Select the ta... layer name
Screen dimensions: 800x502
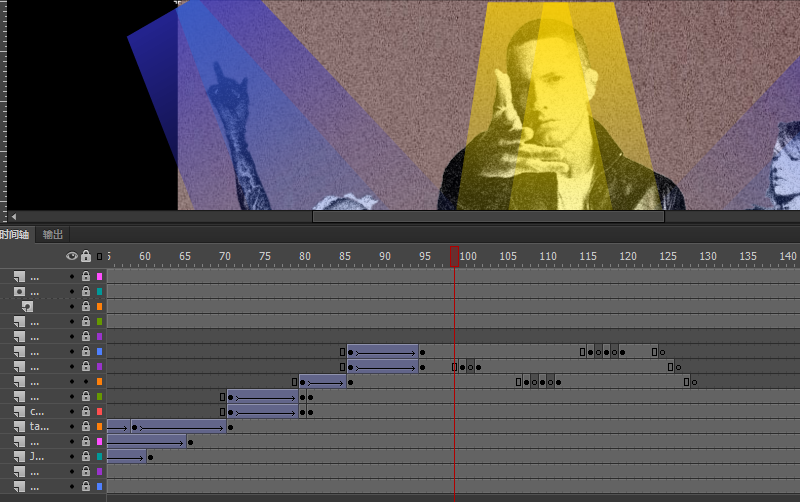(39, 426)
